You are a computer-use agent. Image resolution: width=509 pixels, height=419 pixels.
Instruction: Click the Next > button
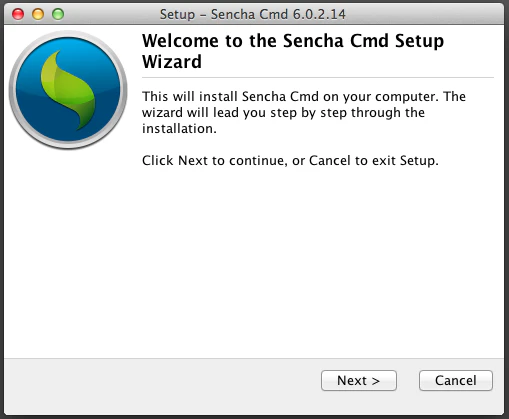pyautogui.click(x=359, y=380)
